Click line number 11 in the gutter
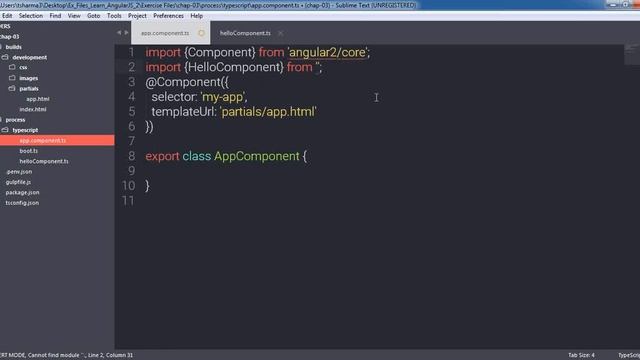Image resolution: width=640 pixels, height=360 pixels. (128, 201)
